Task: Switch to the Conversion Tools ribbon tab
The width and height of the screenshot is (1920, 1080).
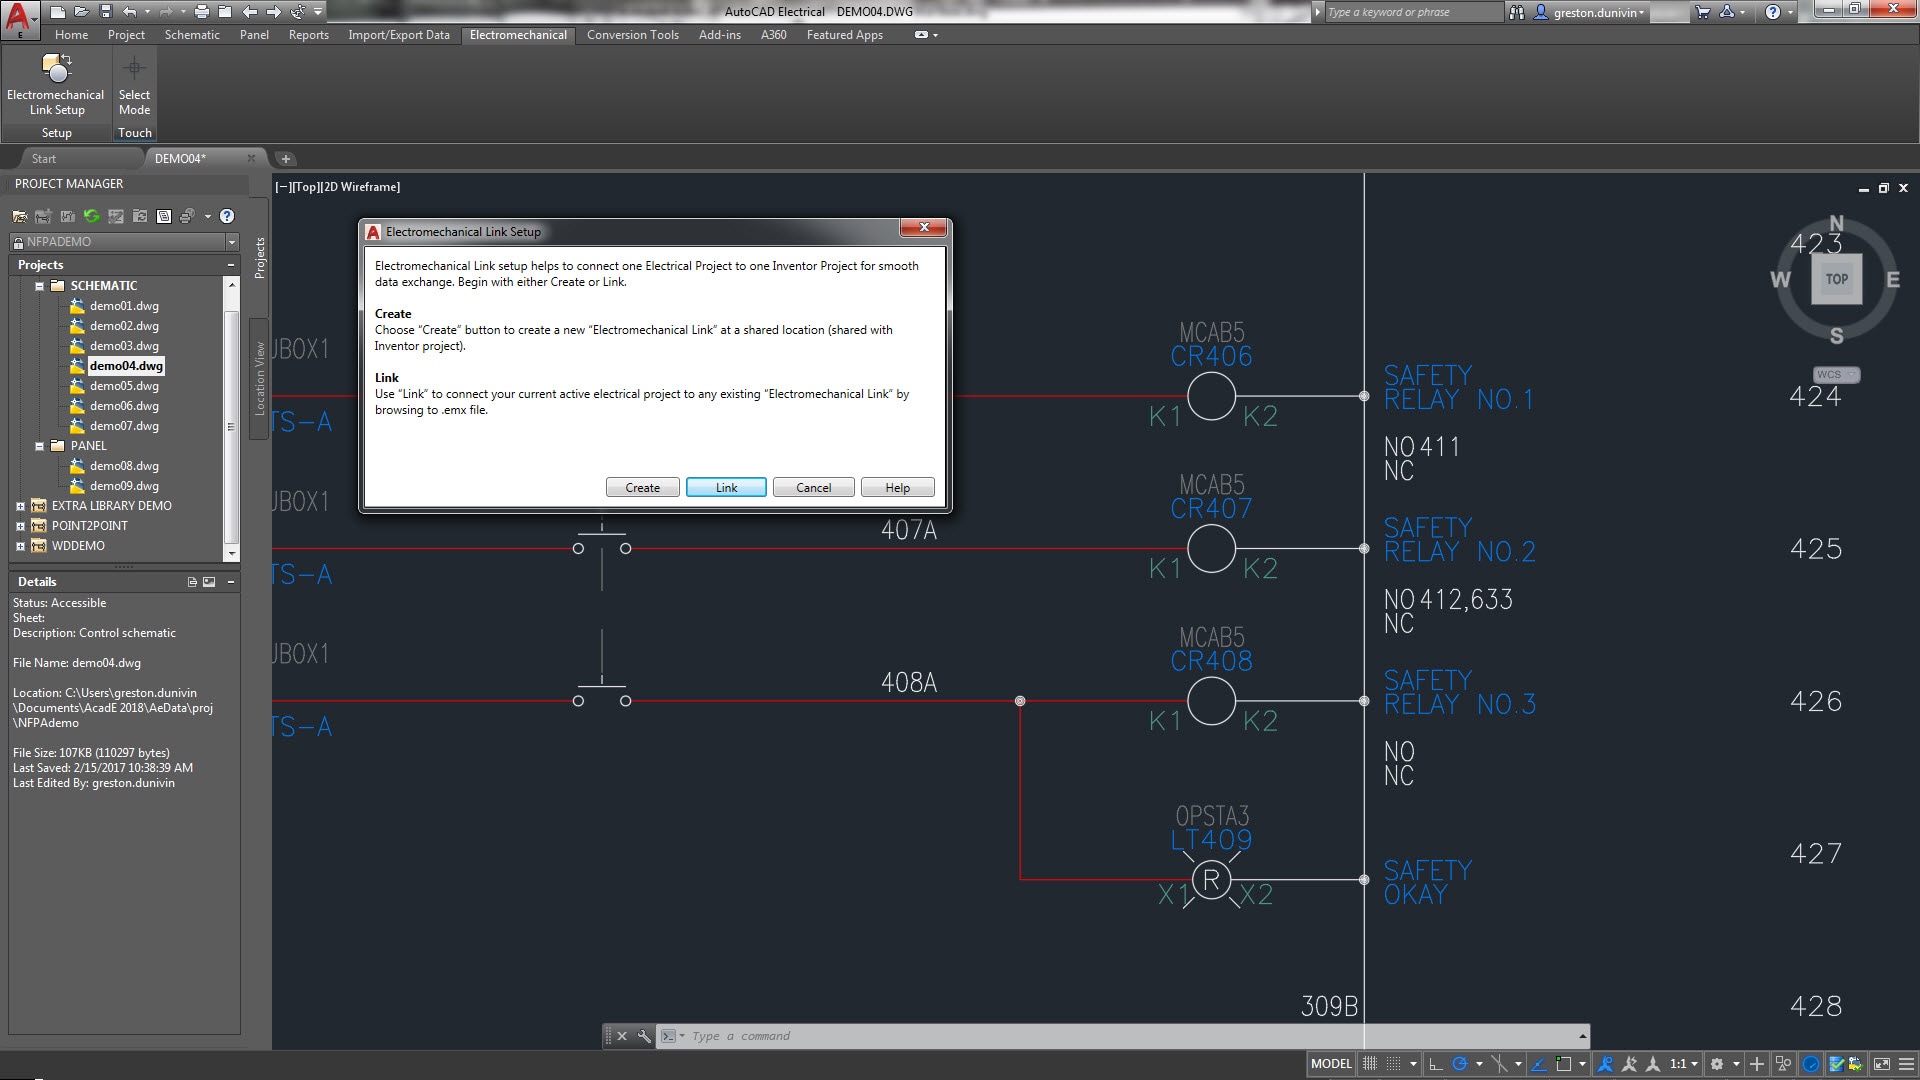Action: coord(631,34)
